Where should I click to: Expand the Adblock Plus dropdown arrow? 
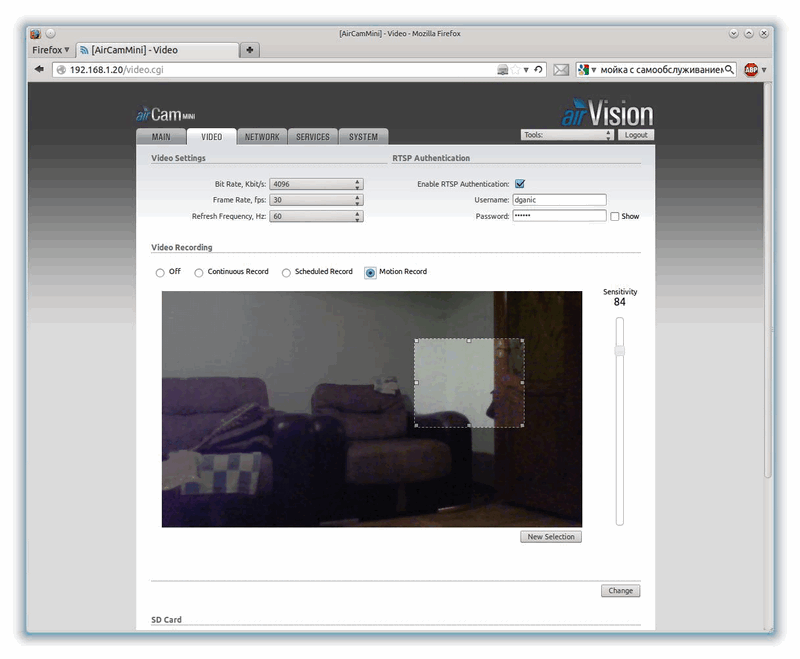click(764, 70)
